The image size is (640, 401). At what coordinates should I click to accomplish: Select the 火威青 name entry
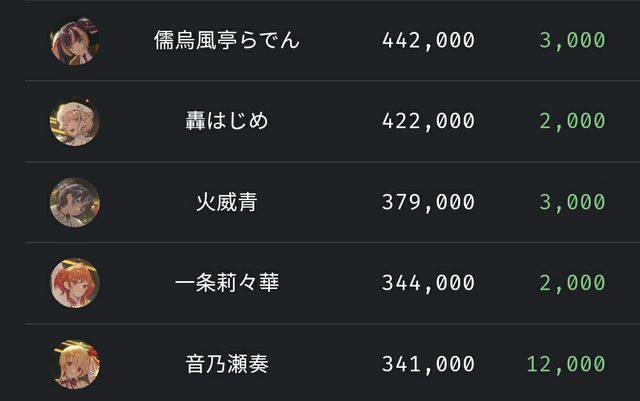[x=227, y=203]
